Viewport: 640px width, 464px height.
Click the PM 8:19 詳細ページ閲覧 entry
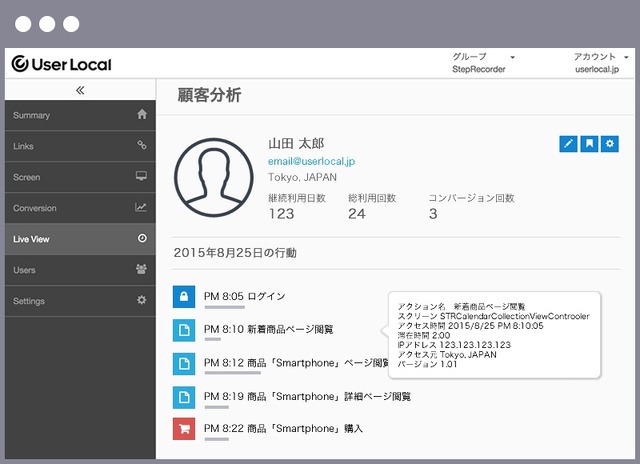tap(307, 396)
